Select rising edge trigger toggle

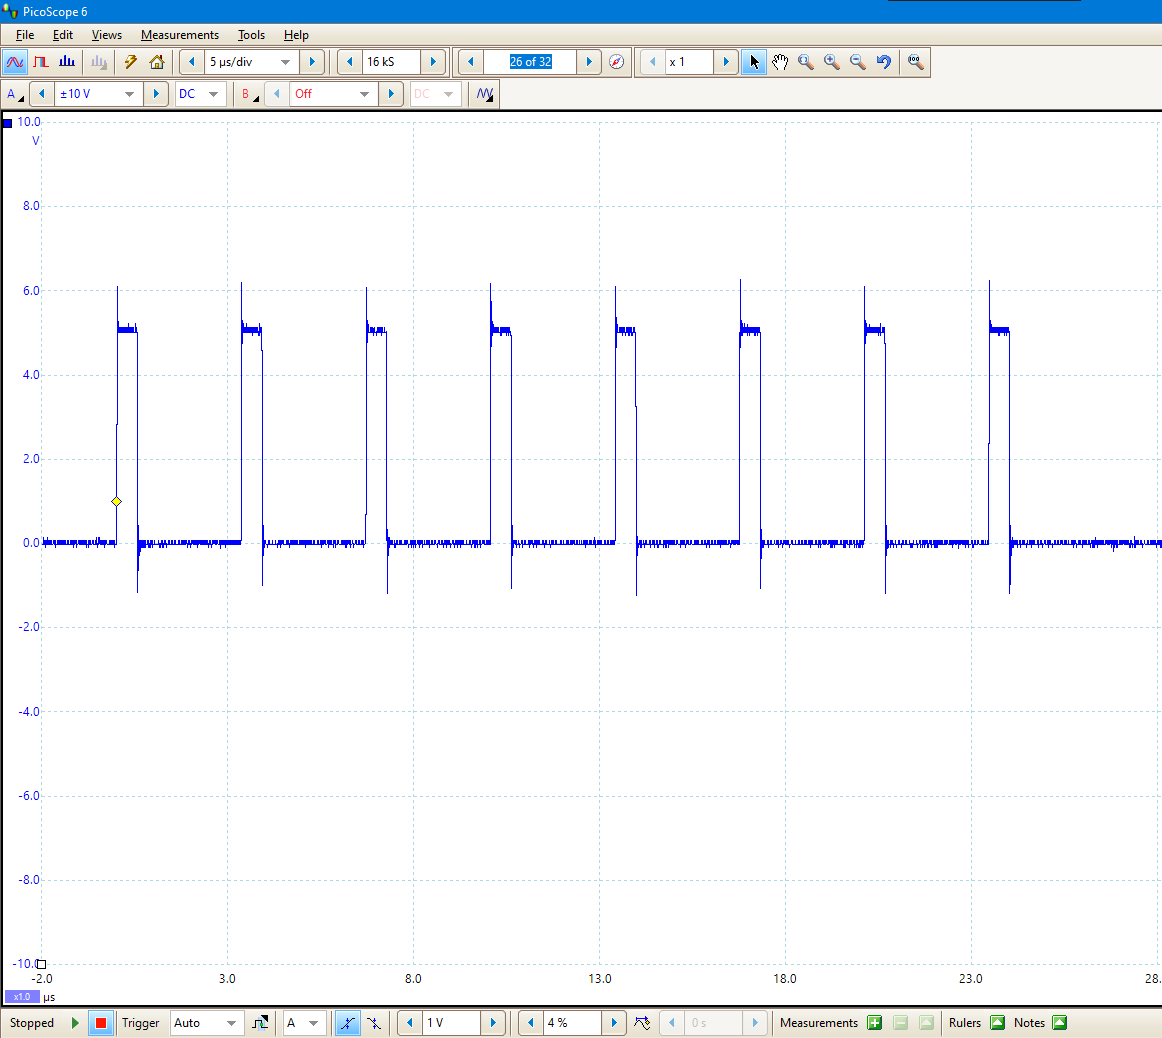pos(347,1023)
